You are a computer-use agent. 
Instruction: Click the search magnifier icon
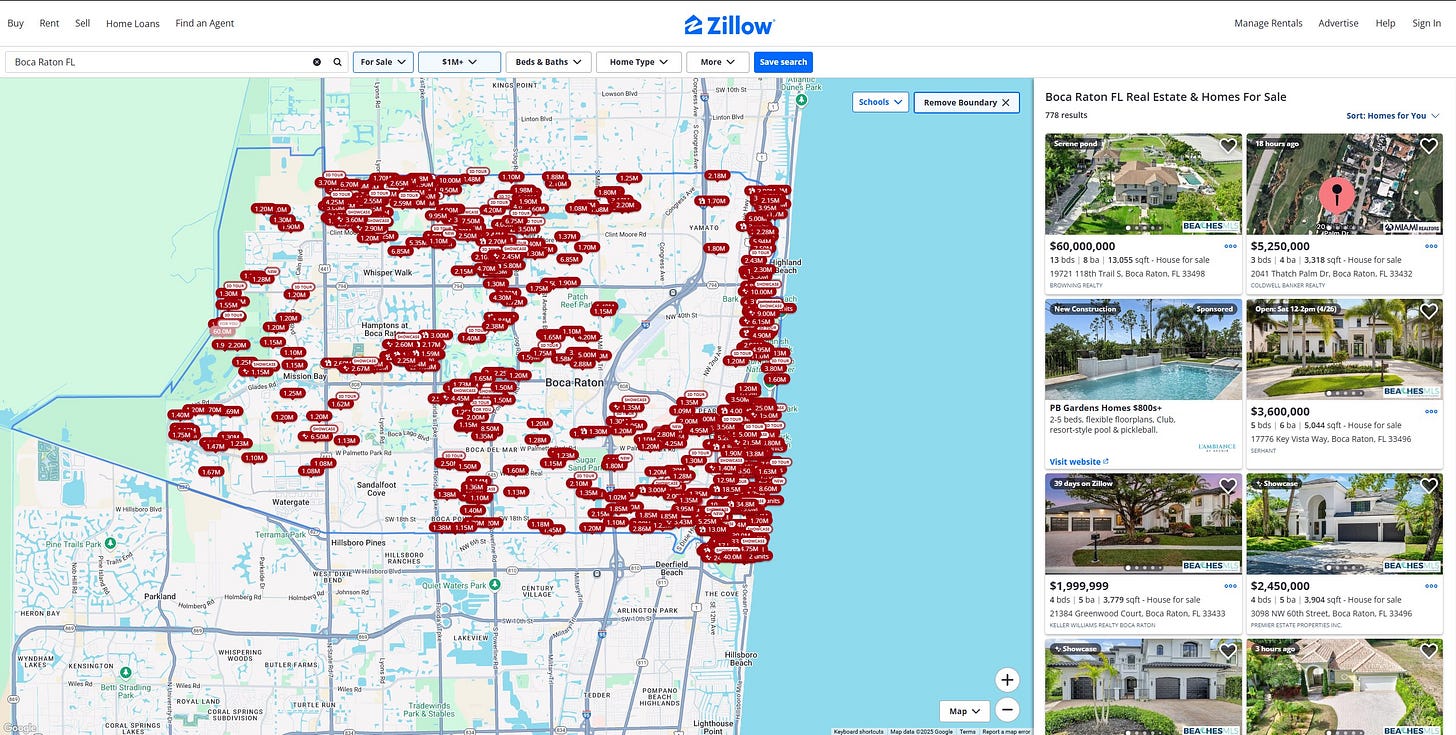[x=338, y=62]
